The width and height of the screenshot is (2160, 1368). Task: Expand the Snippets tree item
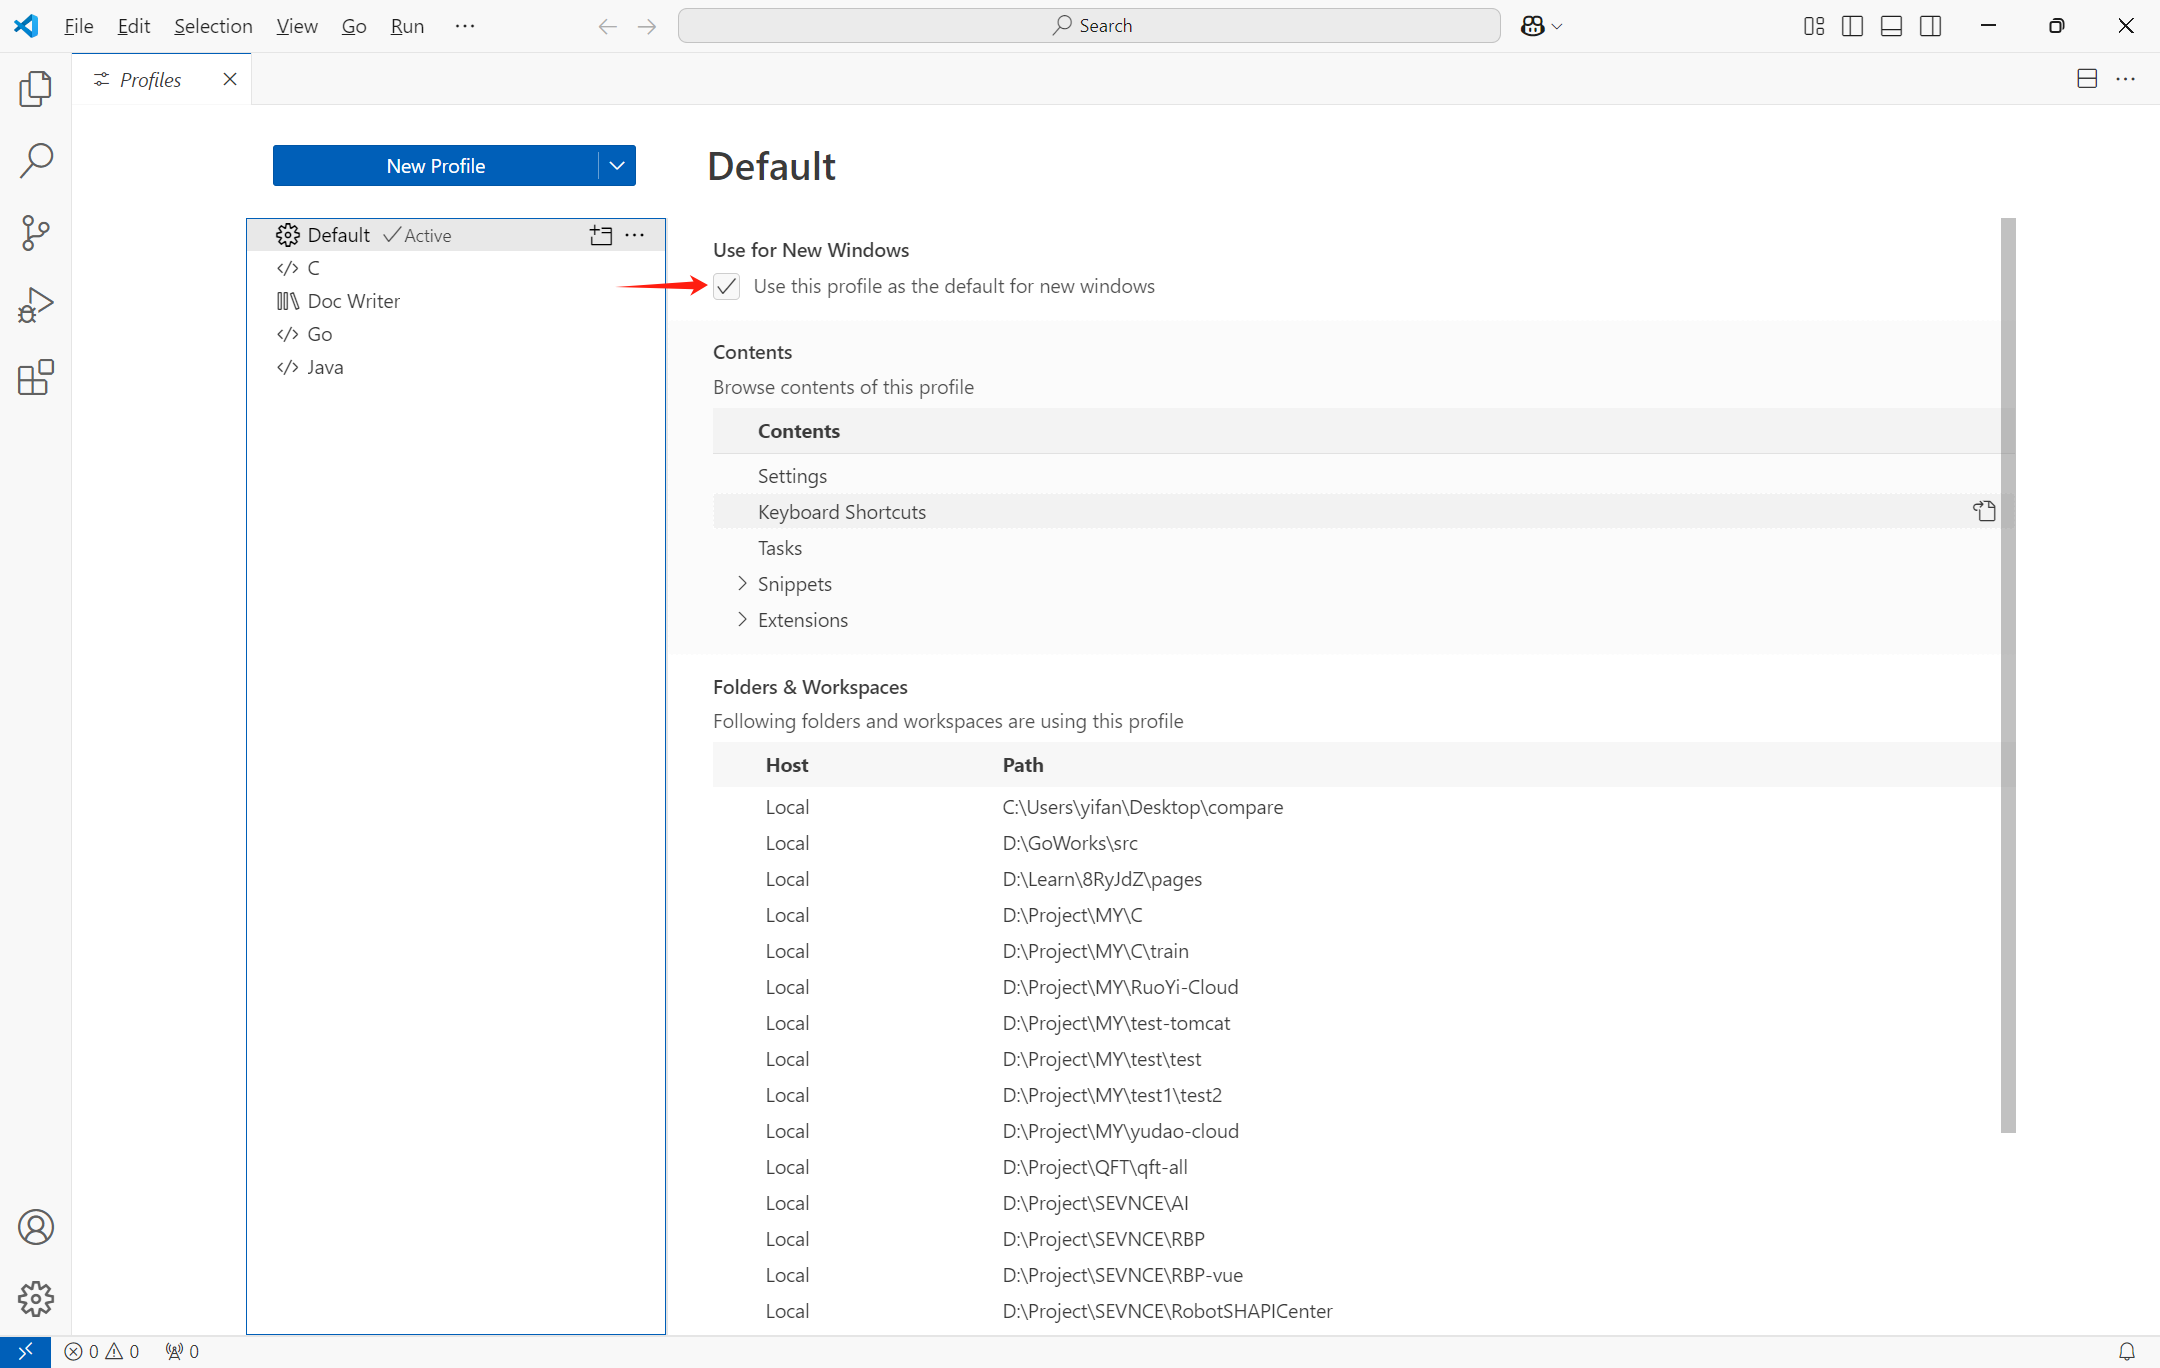click(x=742, y=583)
